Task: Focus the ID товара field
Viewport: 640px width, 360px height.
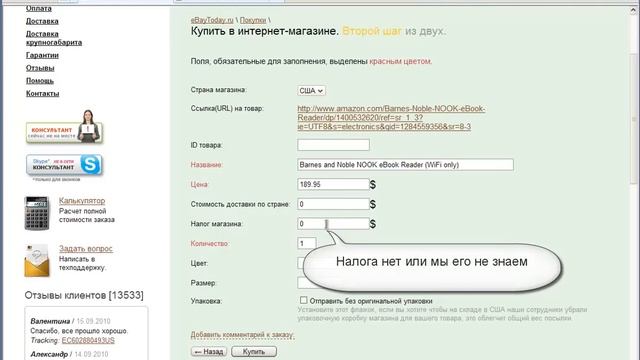Action: (333, 145)
